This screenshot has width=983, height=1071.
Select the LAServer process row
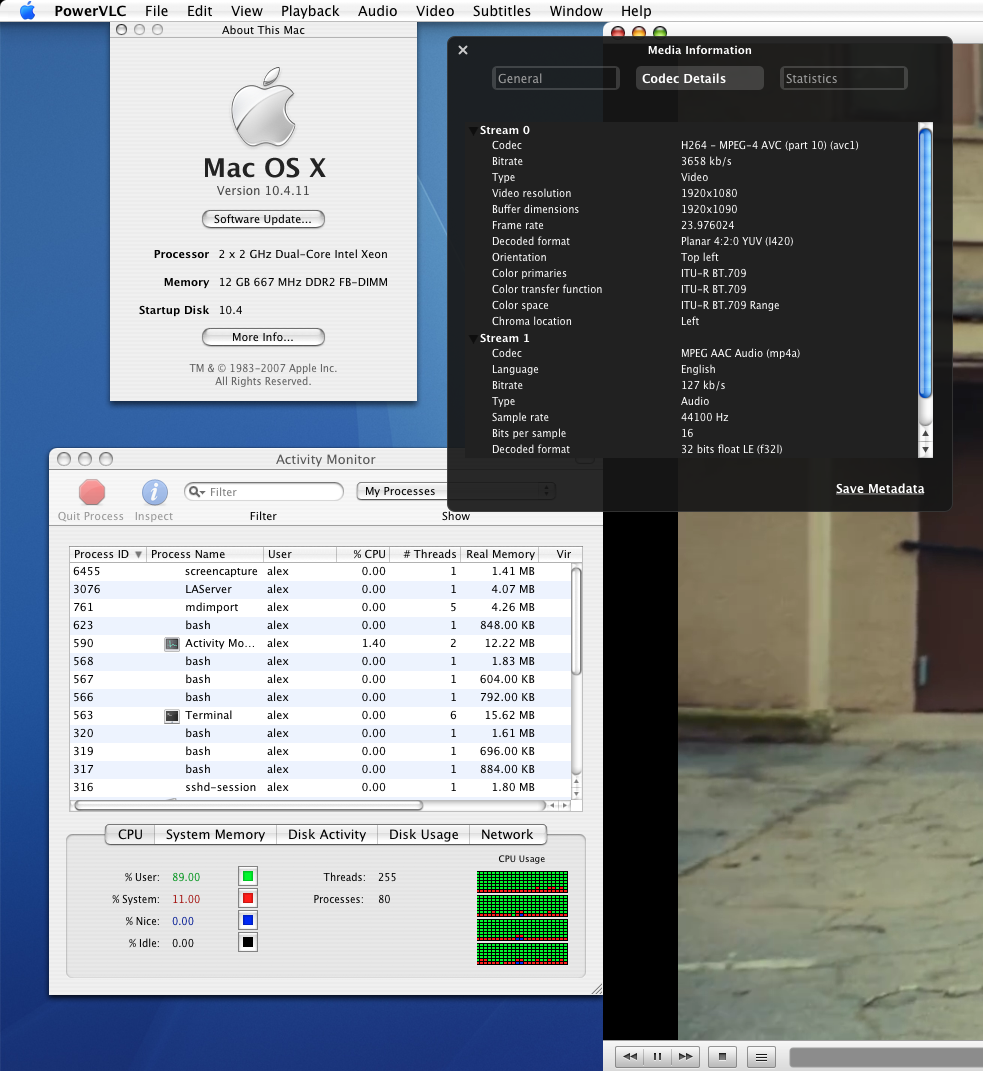320,589
